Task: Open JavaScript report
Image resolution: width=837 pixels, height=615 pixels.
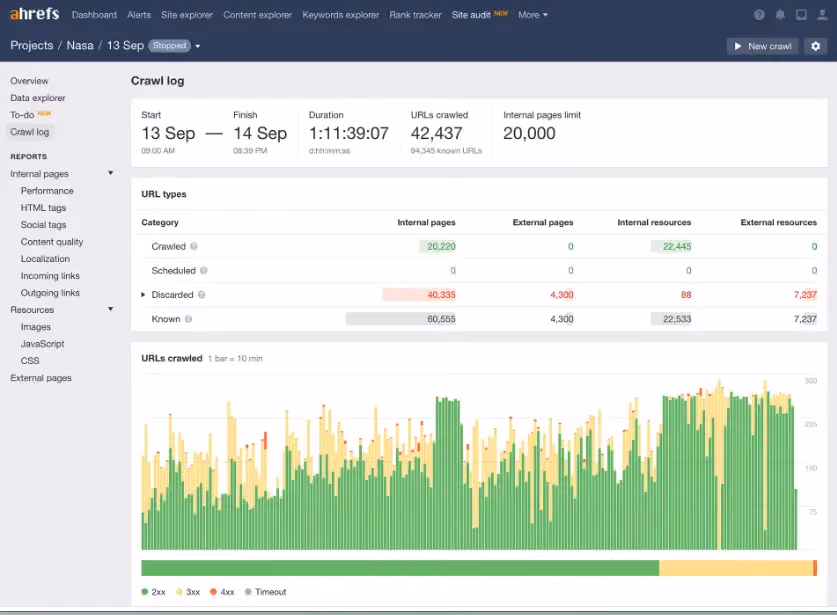Action: click(x=42, y=344)
